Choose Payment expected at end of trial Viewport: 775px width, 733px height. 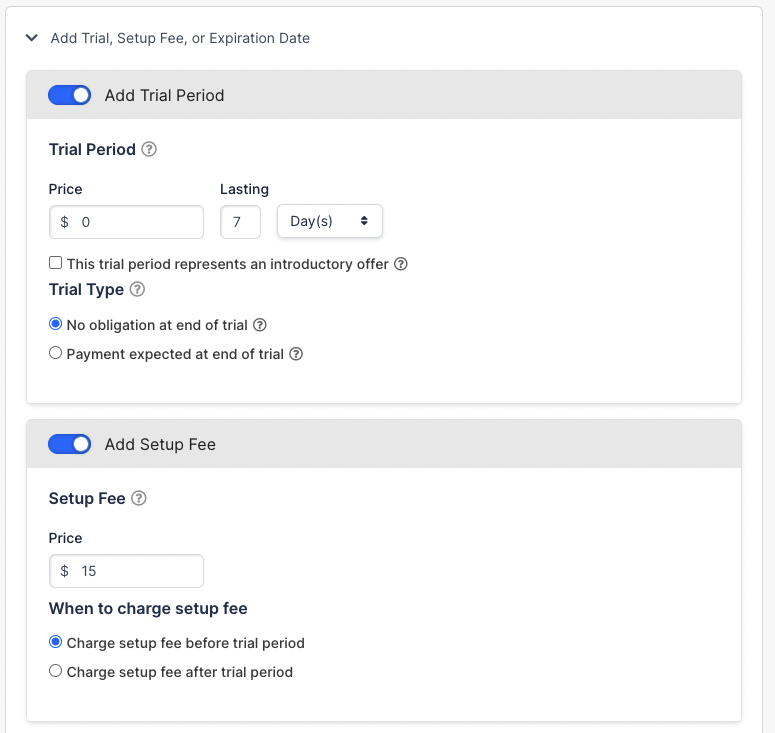coord(55,353)
